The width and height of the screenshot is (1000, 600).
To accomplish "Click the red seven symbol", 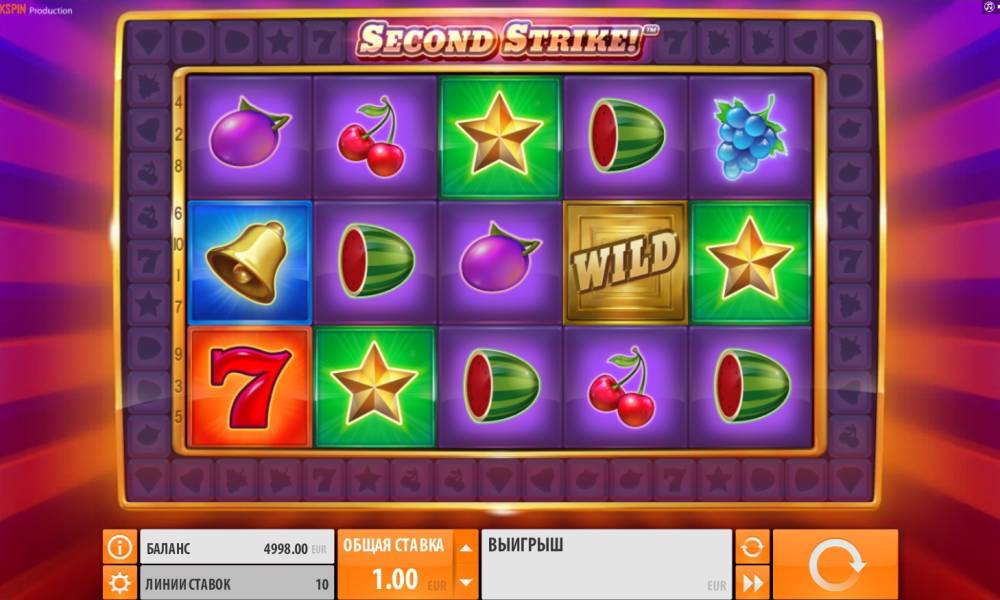I will [x=250, y=386].
